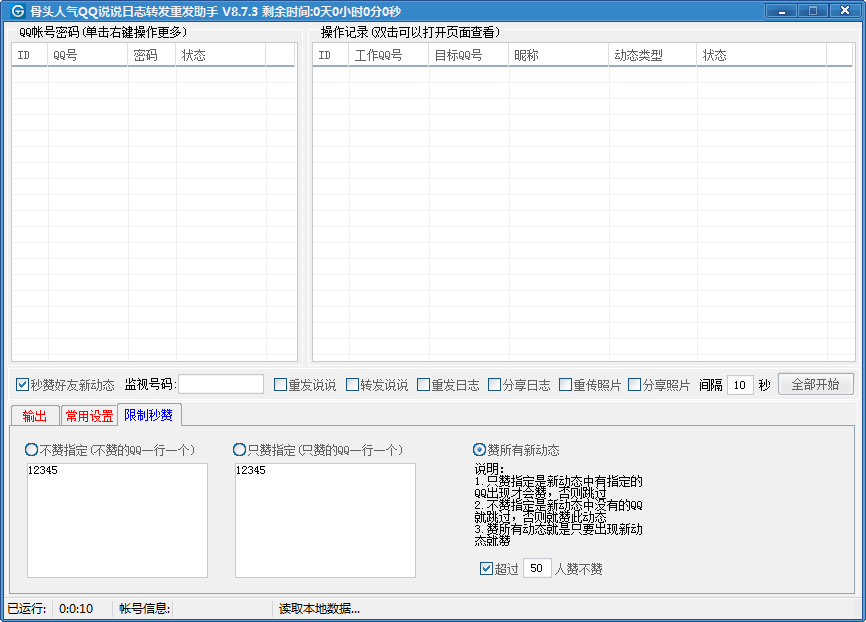Check the 分享照片 option
This screenshot has height=622, width=866.
[x=635, y=385]
